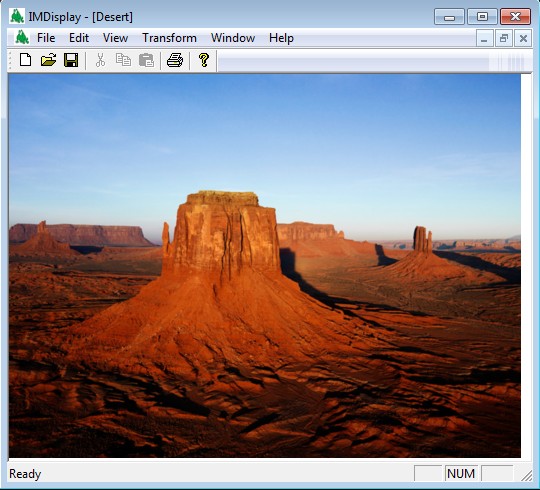Viewport: 540px width, 490px height.
Task: Click the document wizard icon beside File menu
Action: click(x=22, y=38)
